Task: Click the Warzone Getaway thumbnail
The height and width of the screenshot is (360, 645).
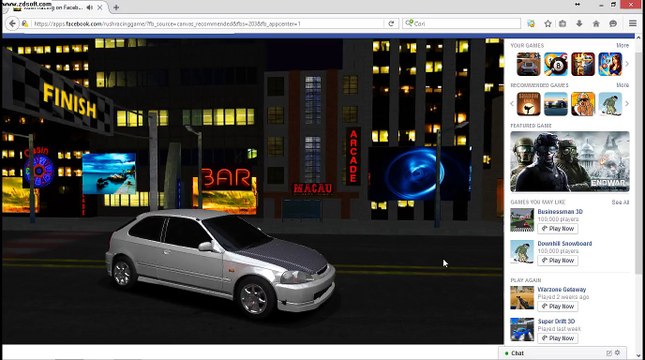Action: coord(522,297)
